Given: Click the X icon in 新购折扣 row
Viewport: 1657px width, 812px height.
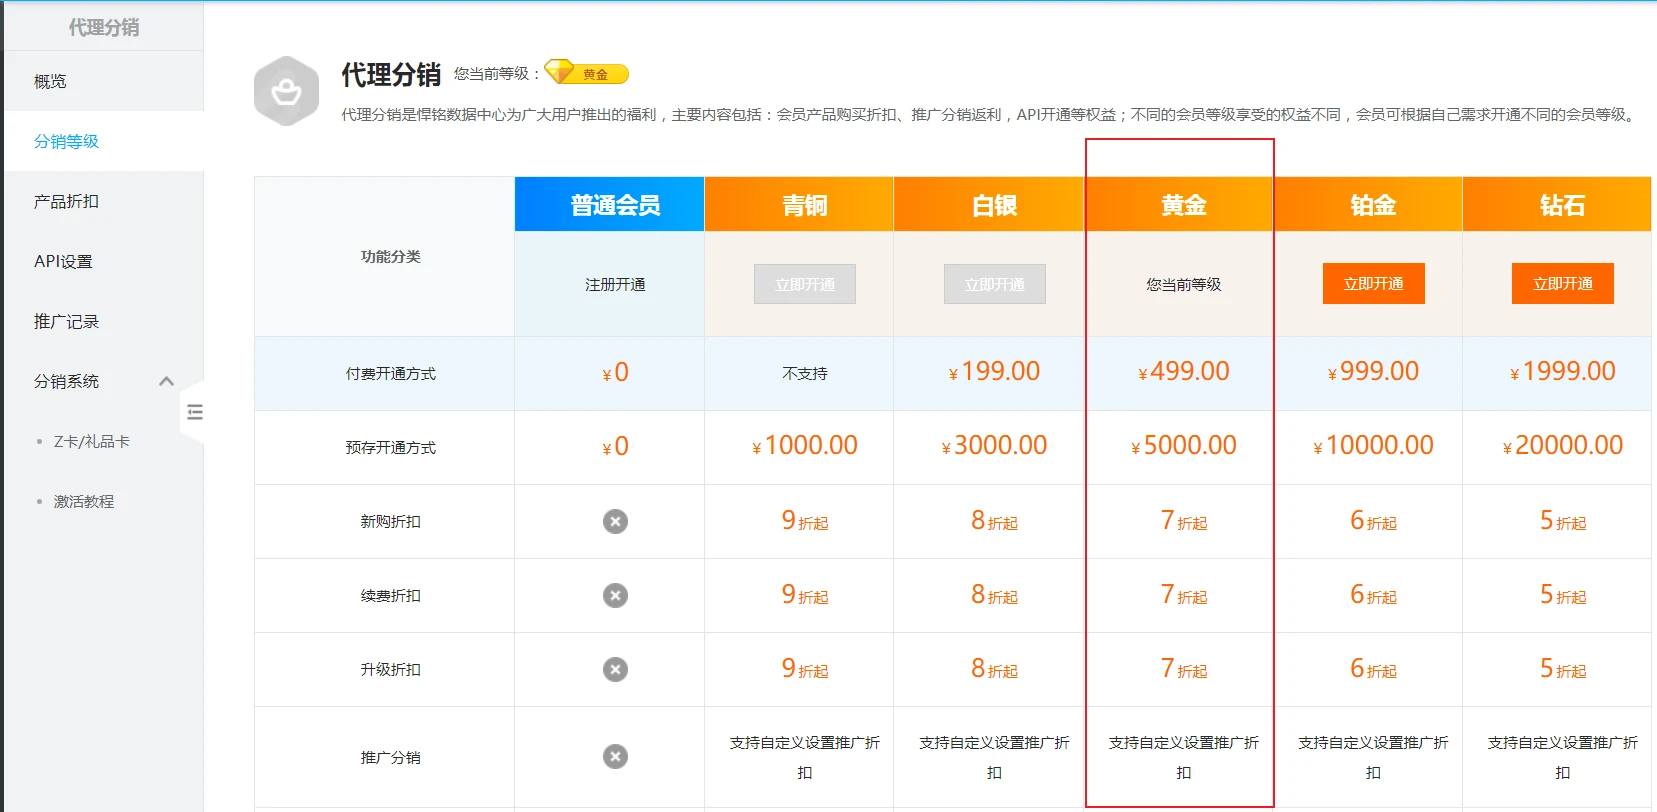Looking at the screenshot, I should 615,522.
